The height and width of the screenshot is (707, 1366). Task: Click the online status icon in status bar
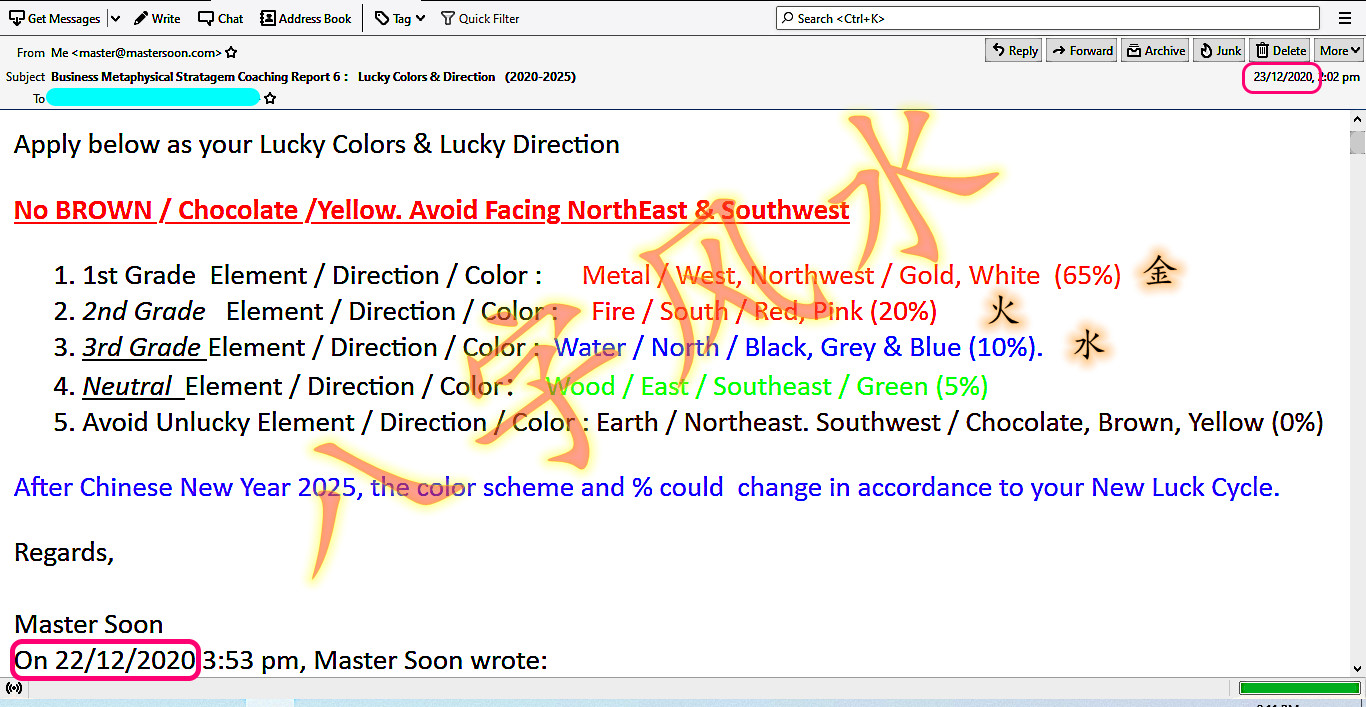(x=14, y=688)
